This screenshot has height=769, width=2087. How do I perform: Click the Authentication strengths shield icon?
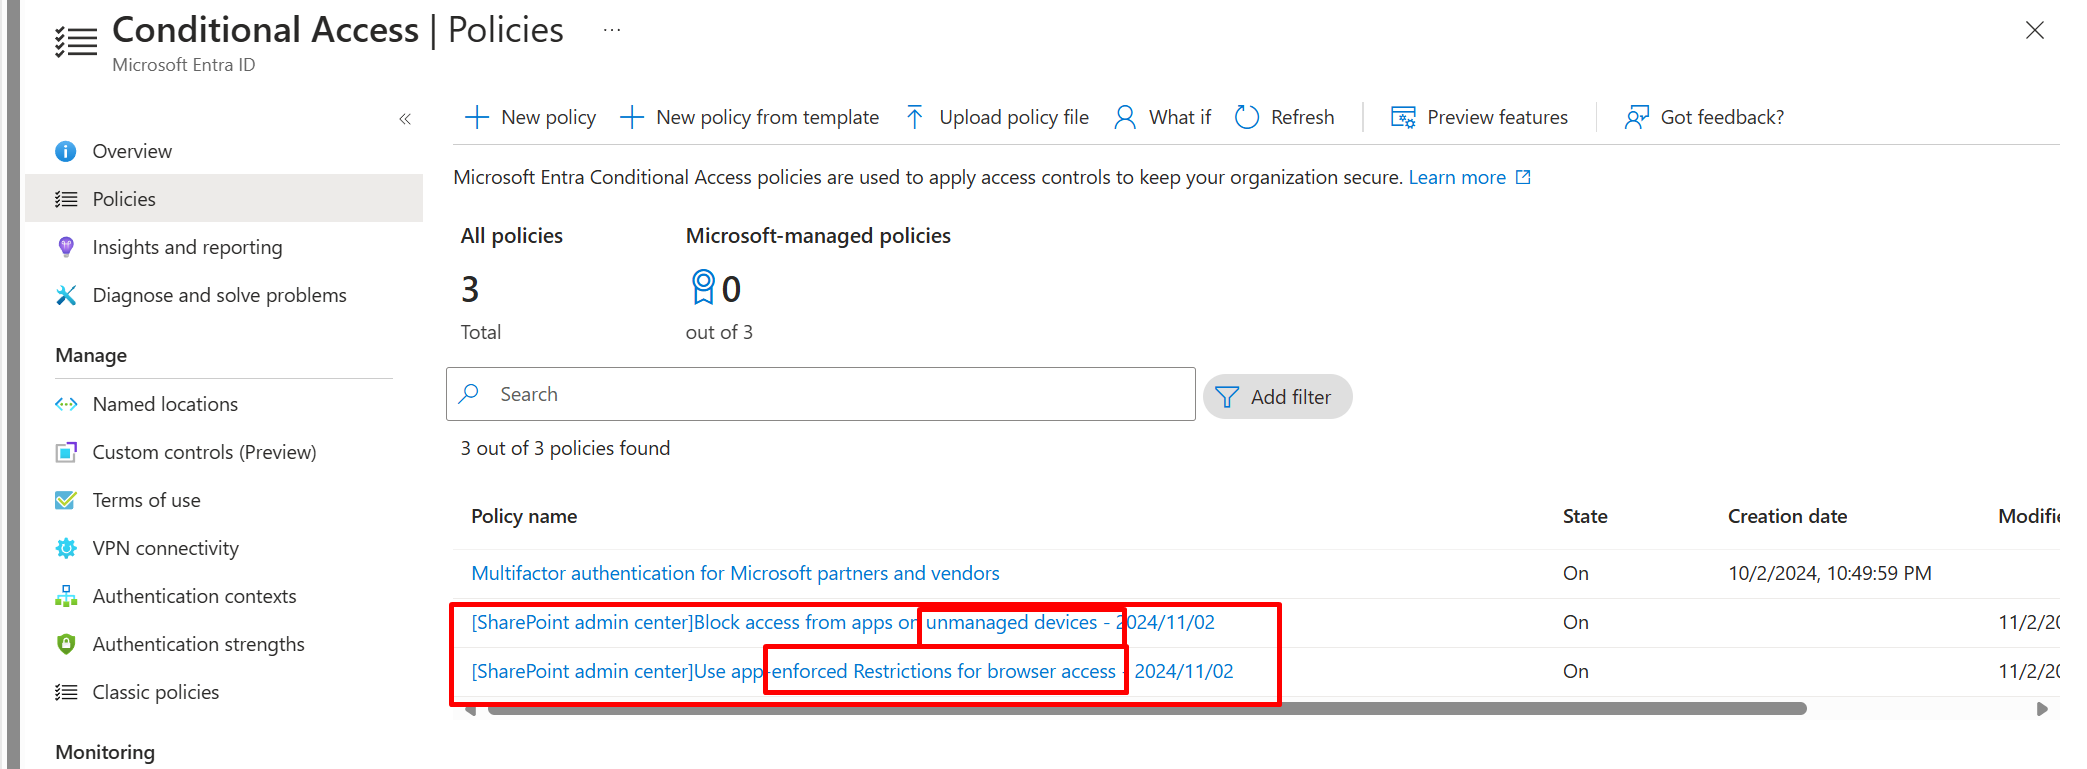point(66,644)
